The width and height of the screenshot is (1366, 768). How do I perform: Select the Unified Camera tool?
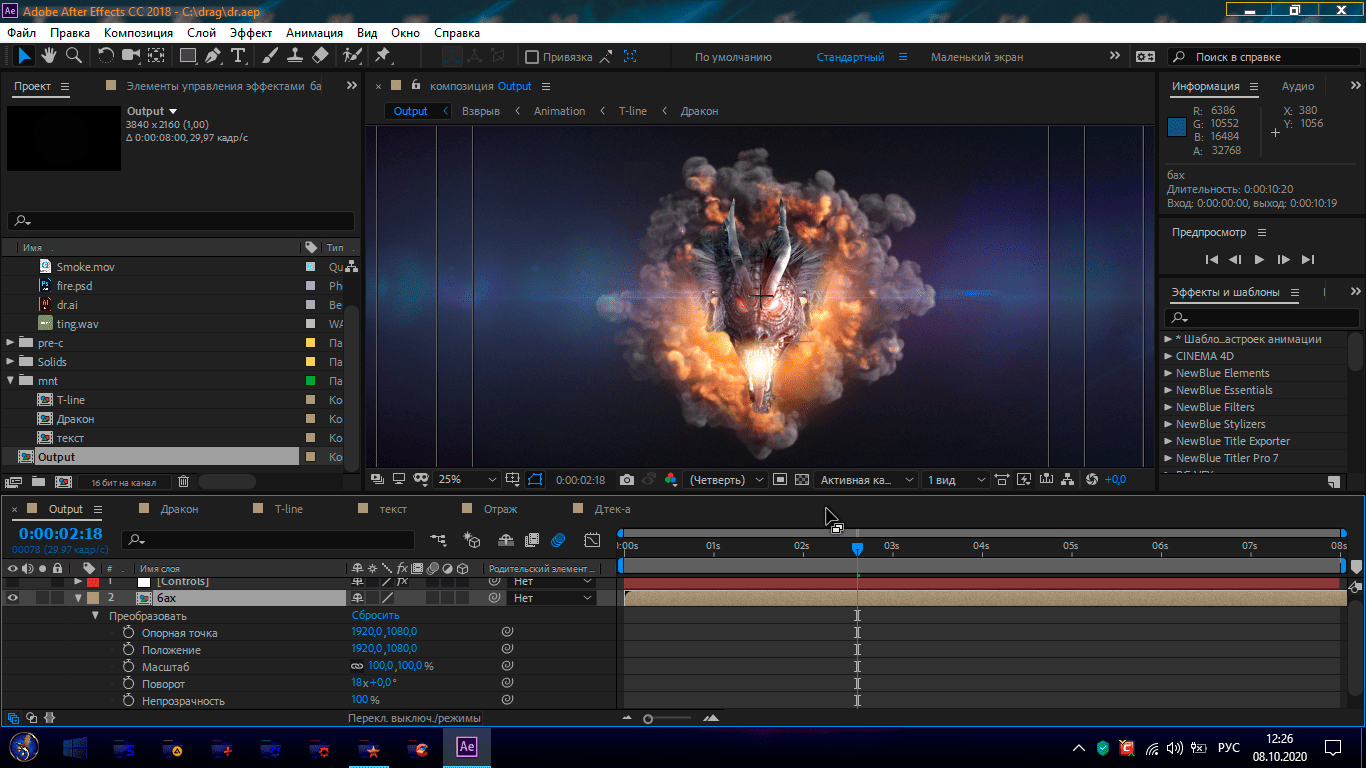pyautogui.click(x=132, y=56)
